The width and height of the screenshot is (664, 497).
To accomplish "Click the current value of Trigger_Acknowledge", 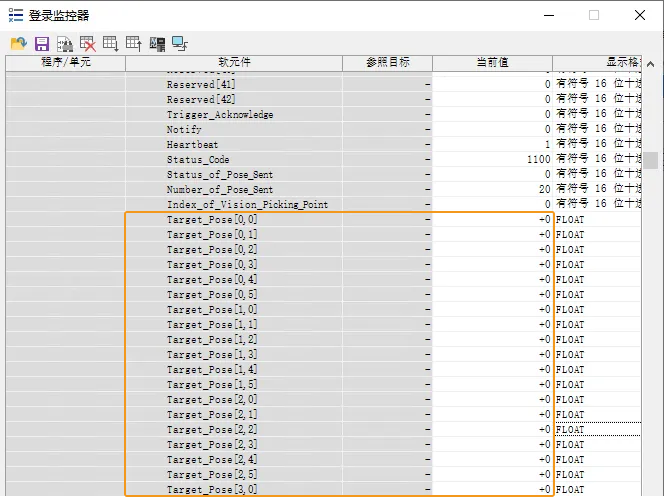I will tap(492, 114).
